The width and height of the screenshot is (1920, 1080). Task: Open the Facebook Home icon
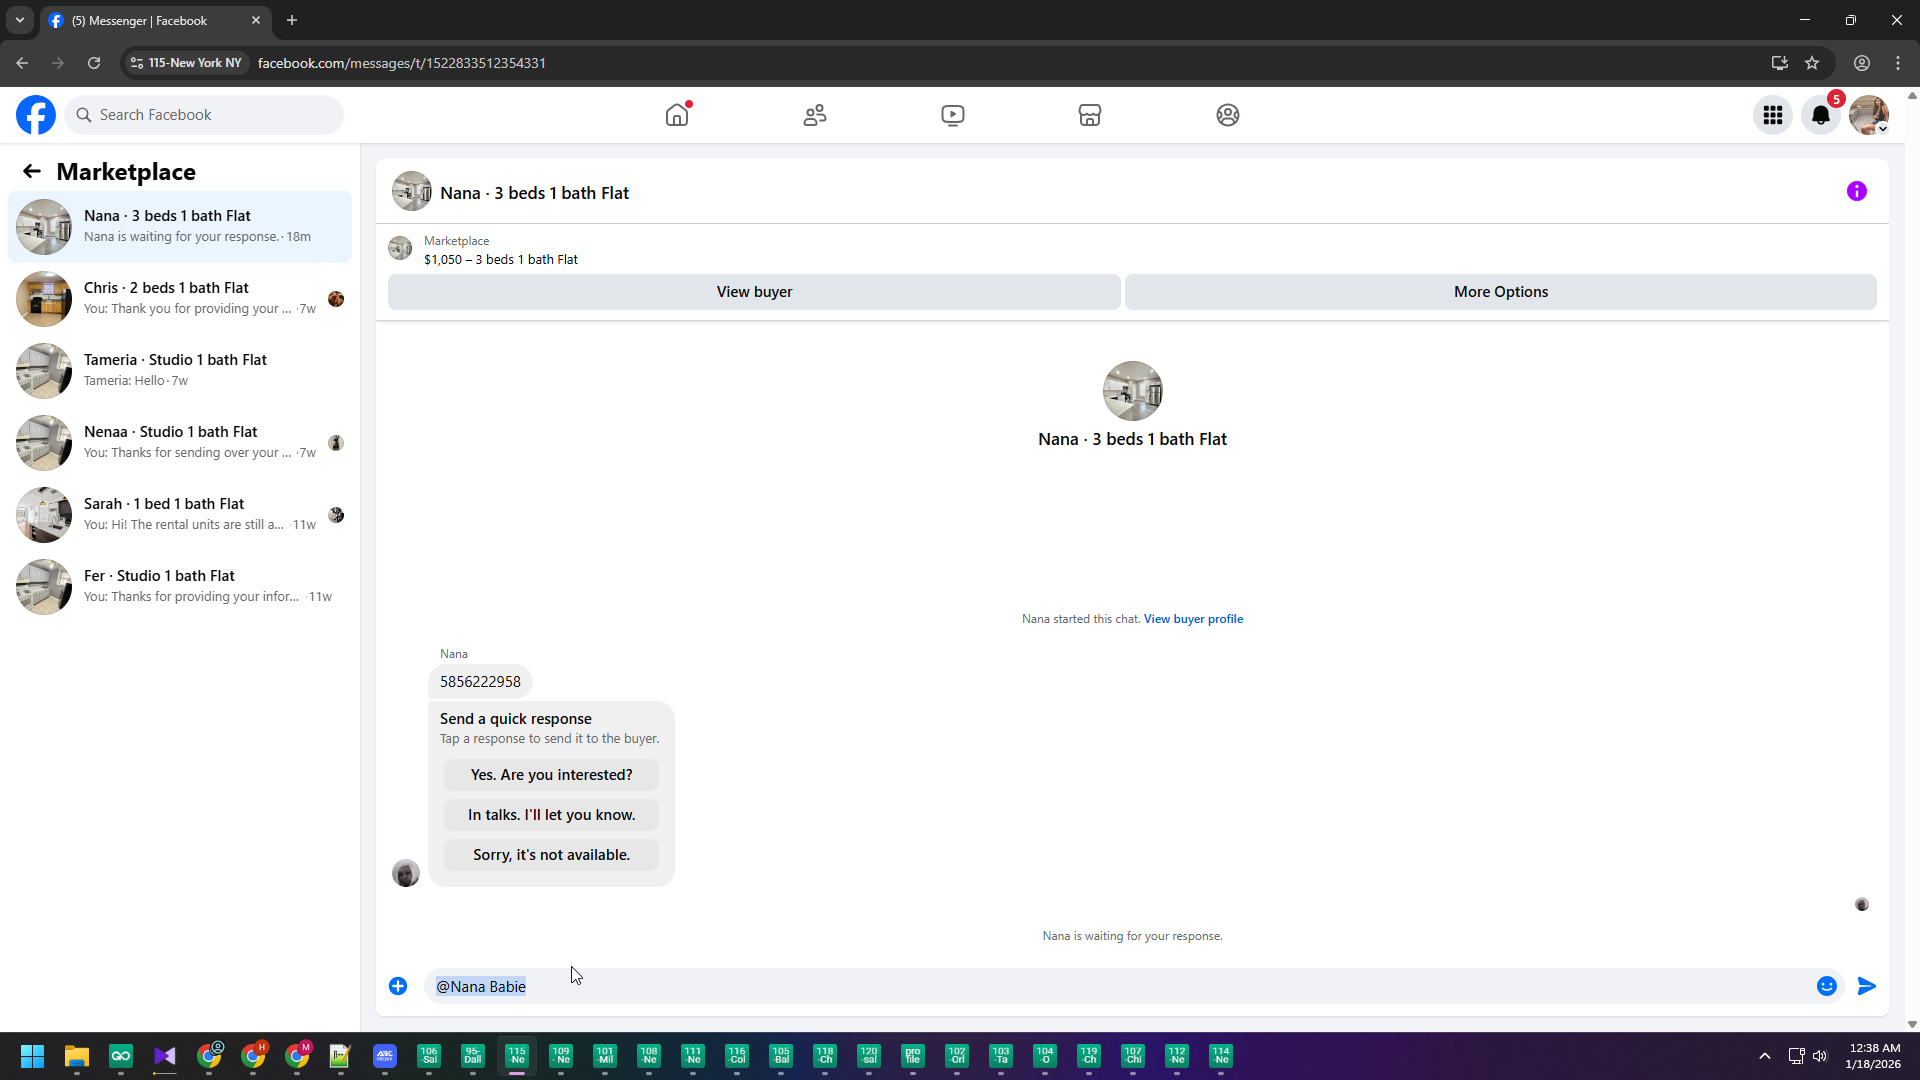677,115
